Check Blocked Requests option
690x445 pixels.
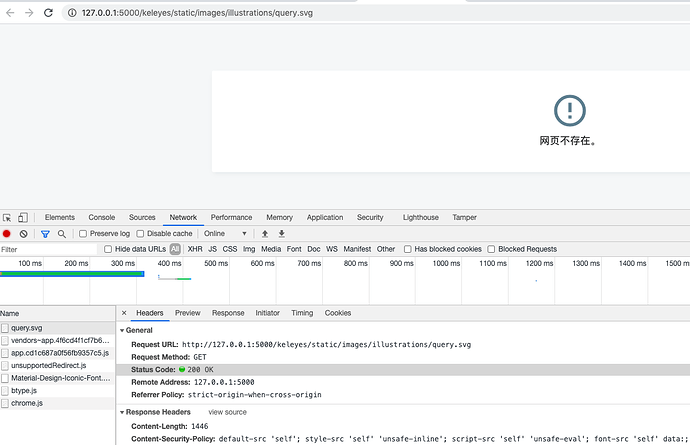[491, 249]
